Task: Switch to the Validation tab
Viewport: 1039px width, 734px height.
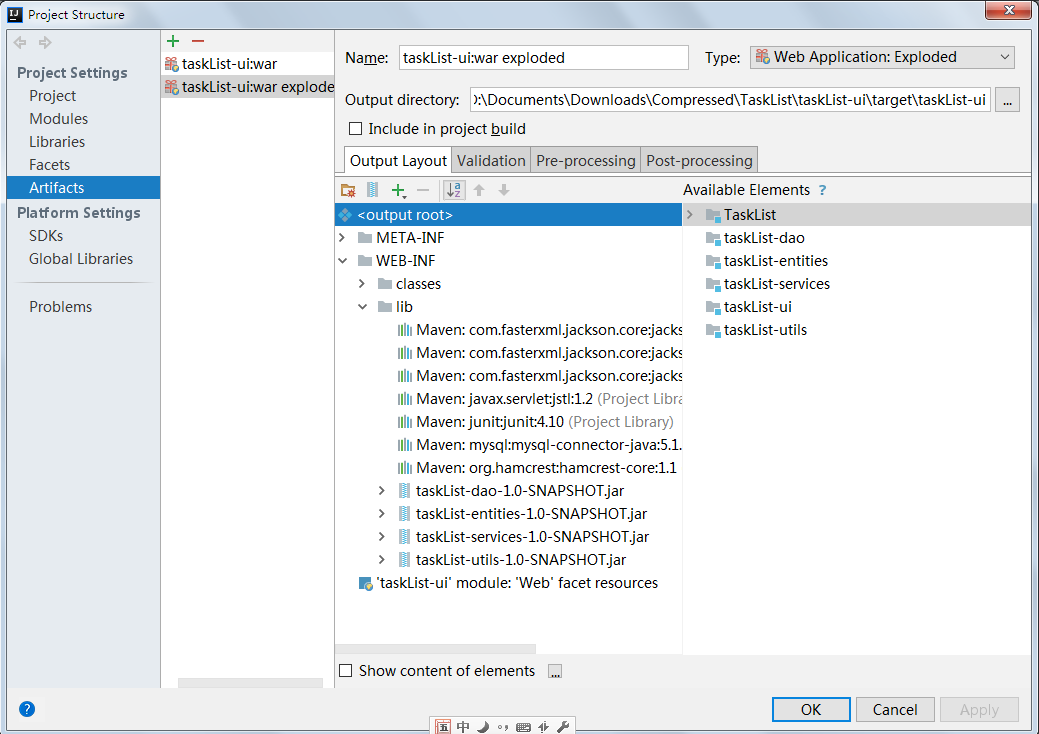Action: pos(491,161)
